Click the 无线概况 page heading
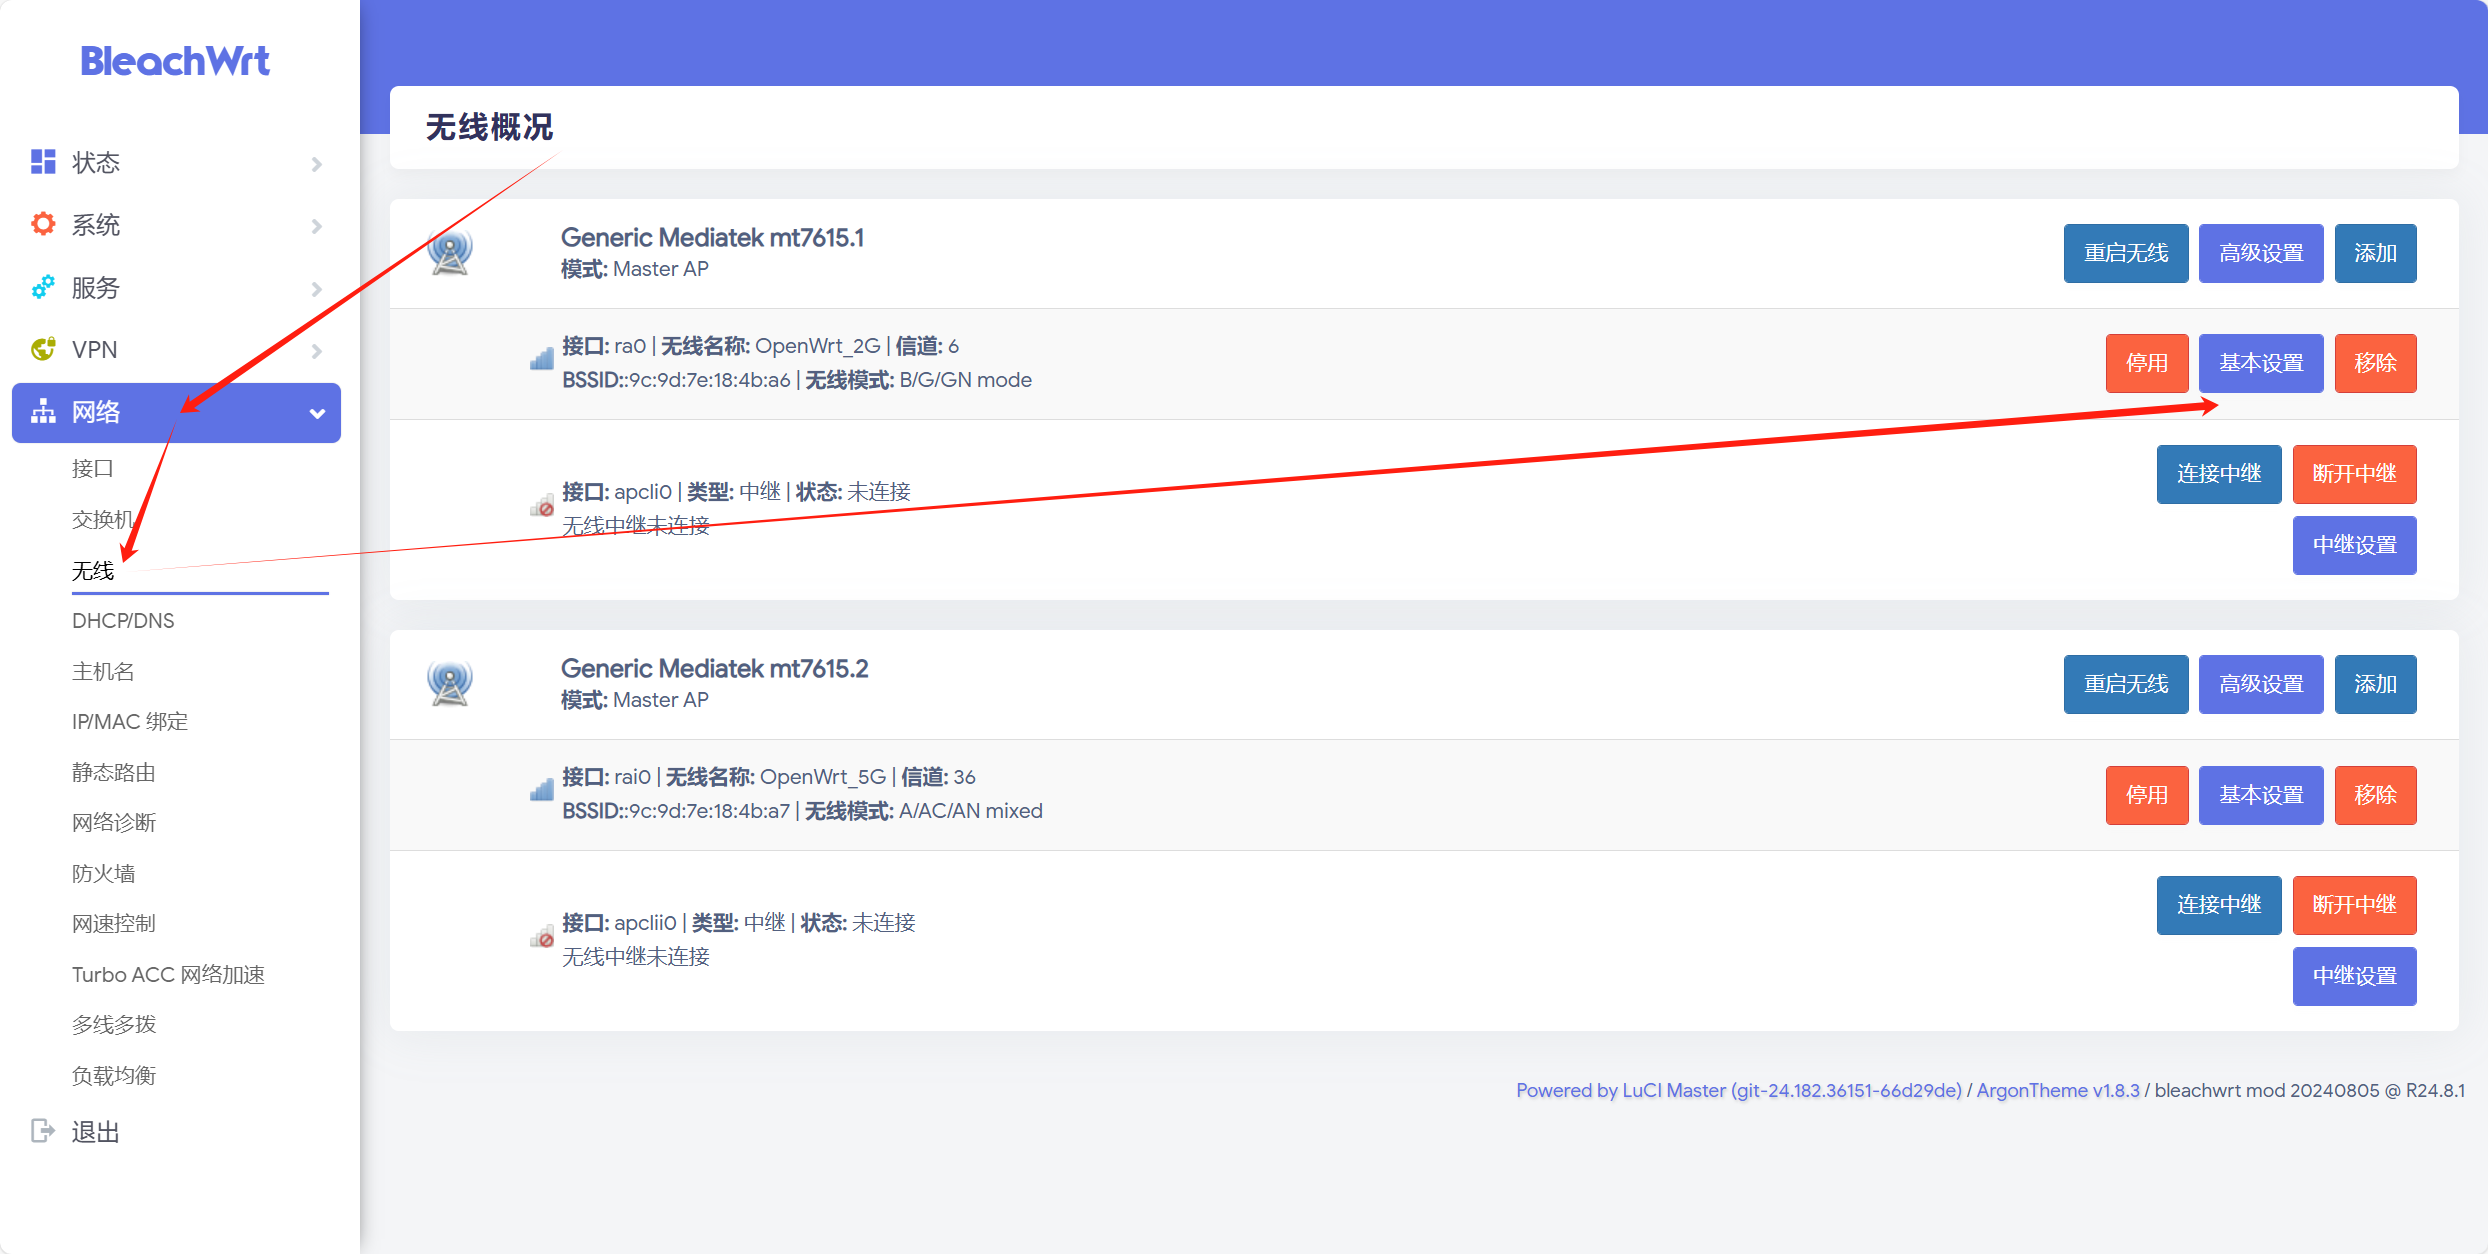2488x1254 pixels. [x=489, y=127]
